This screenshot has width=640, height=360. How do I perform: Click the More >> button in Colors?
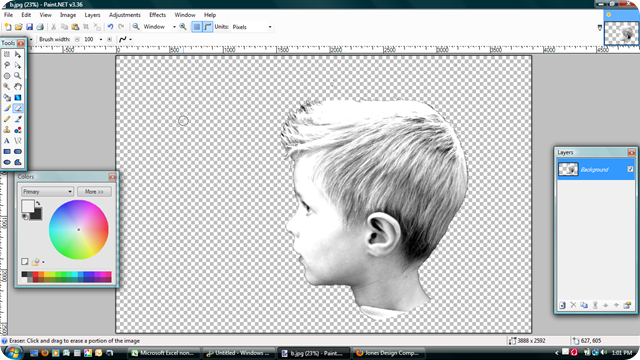coord(94,191)
